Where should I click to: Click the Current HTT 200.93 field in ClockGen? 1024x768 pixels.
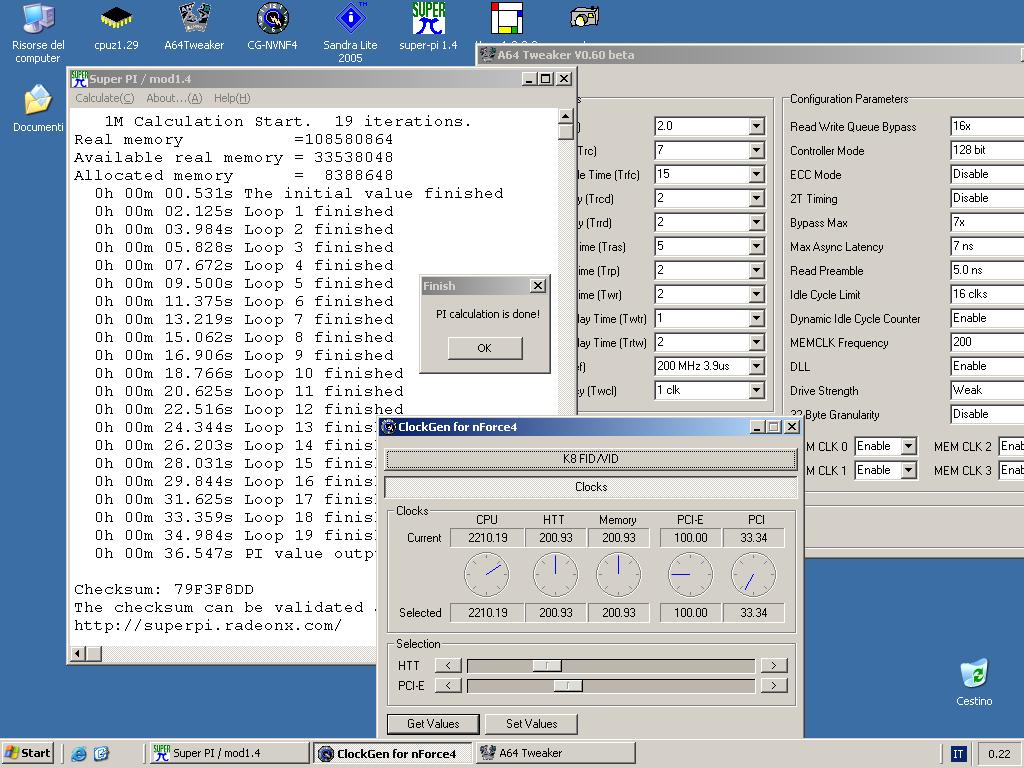(555, 537)
